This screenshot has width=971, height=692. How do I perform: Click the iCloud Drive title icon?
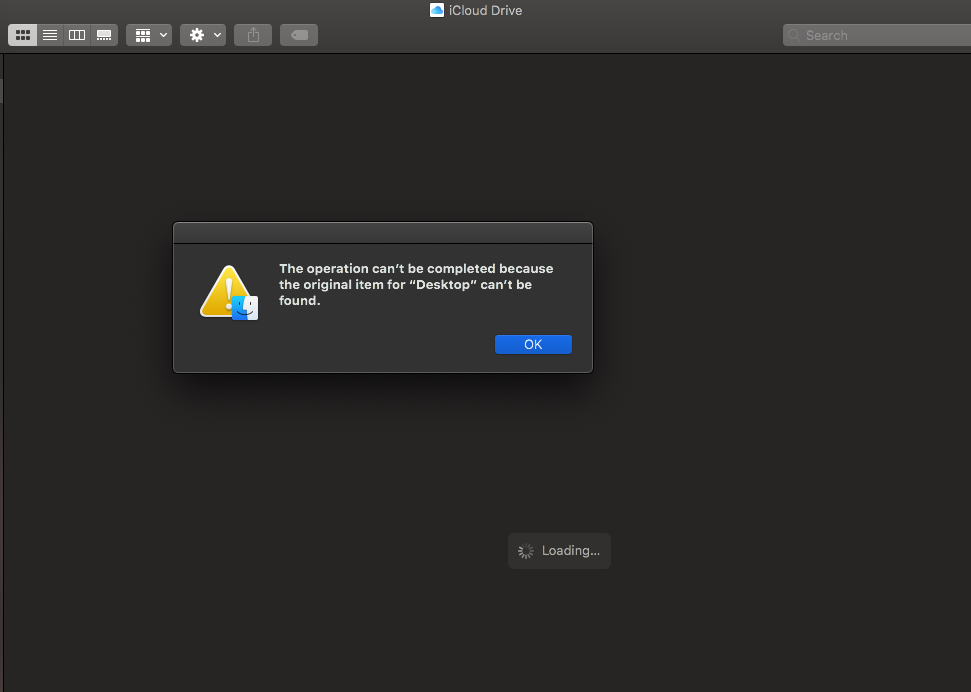coord(437,10)
